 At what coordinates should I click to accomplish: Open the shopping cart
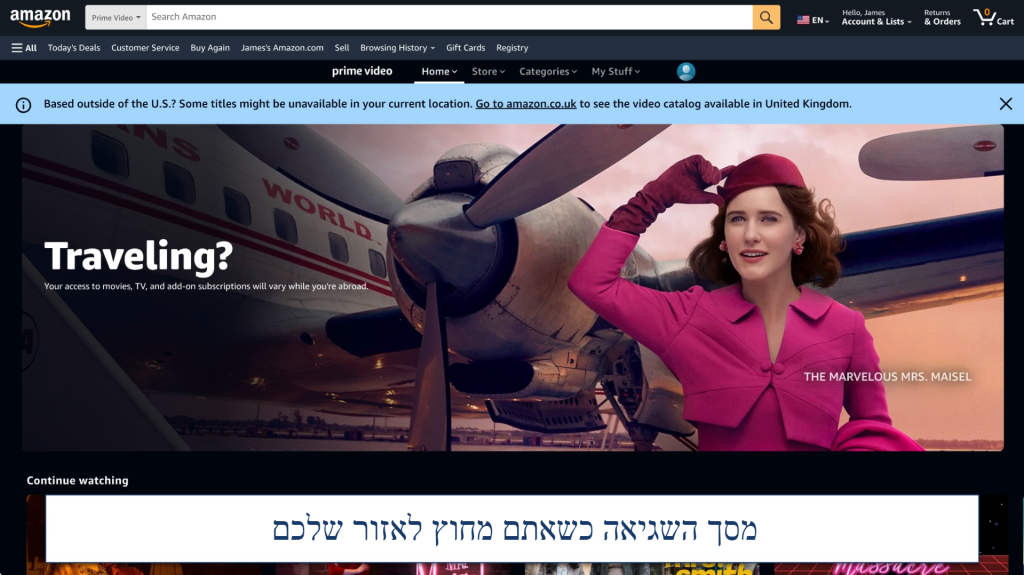(x=993, y=17)
